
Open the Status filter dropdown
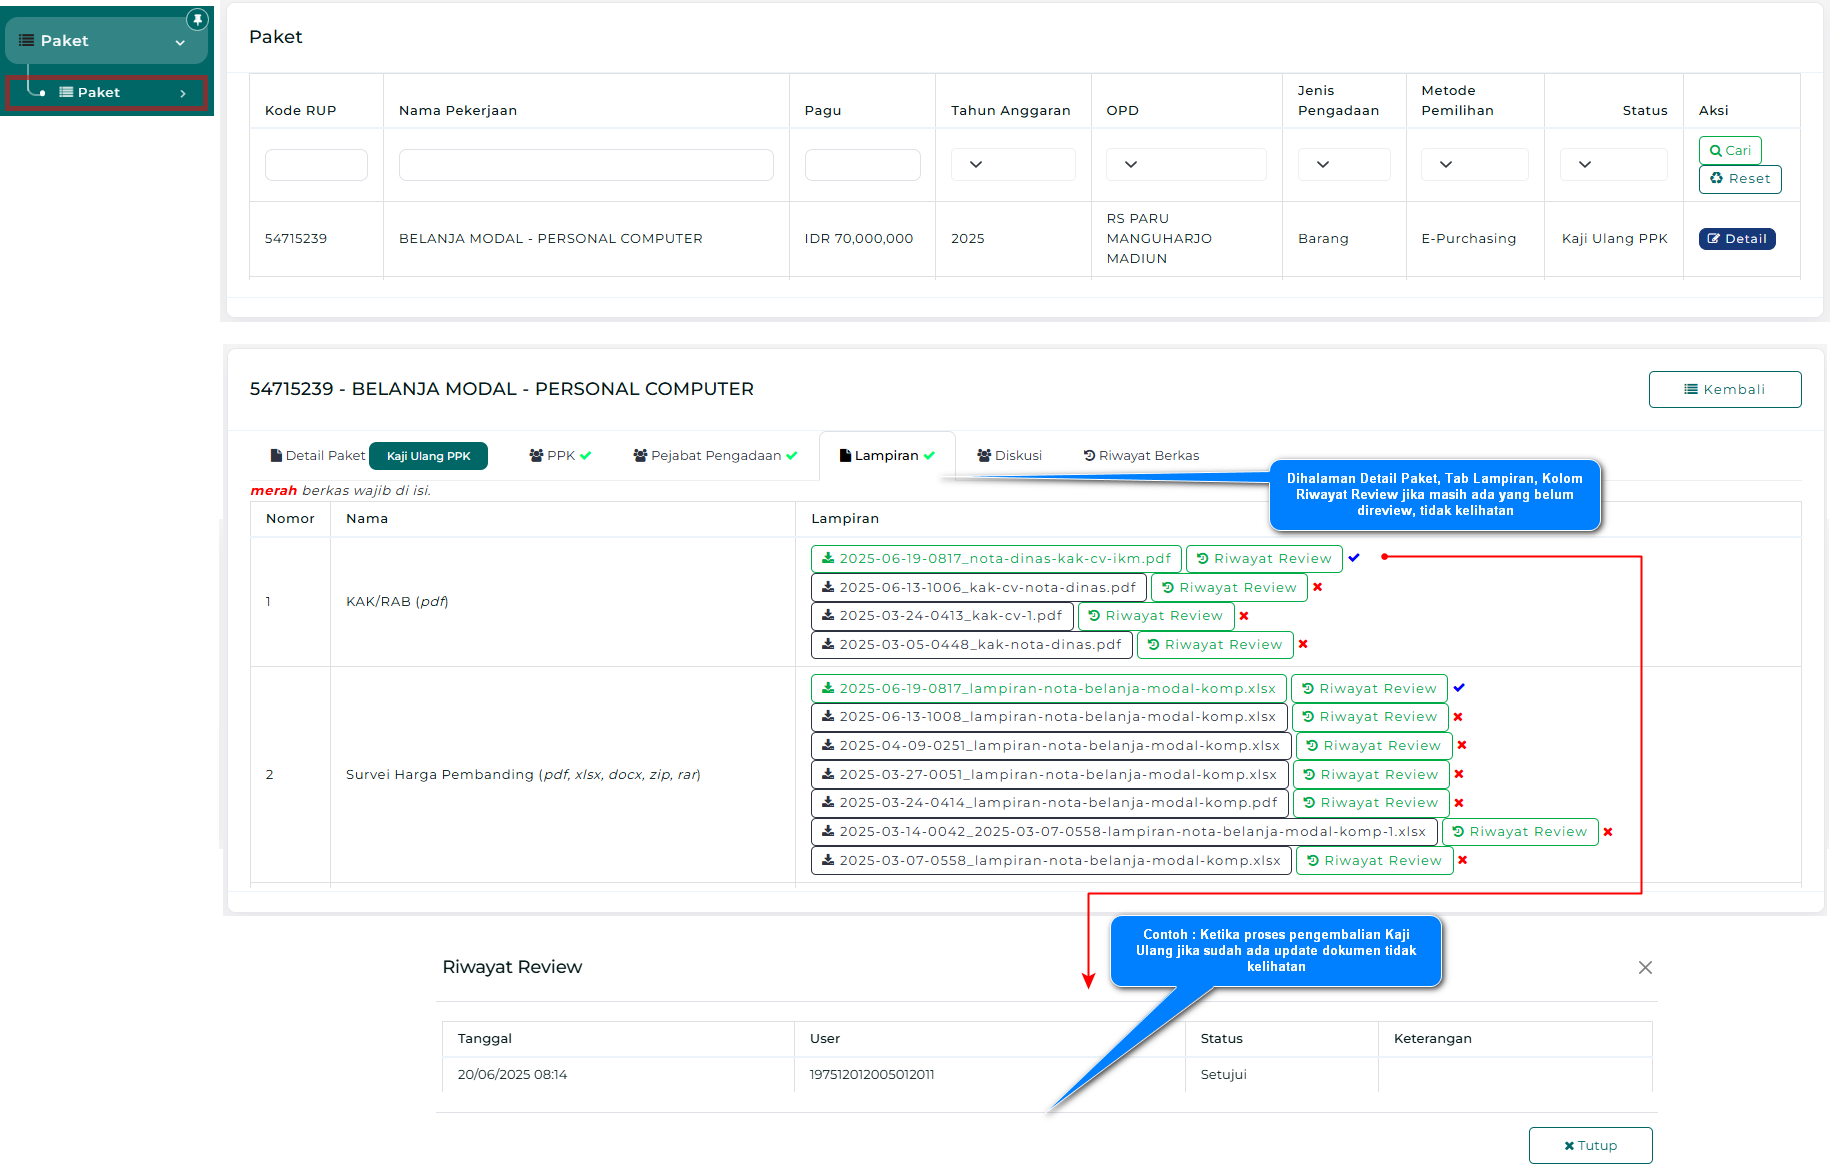pos(1612,164)
